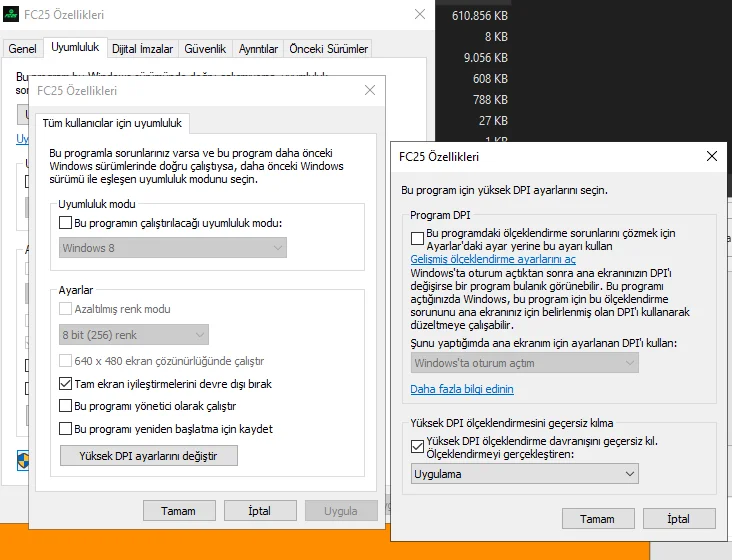Check the Program DPI ölçeklendirme sorunları checkbox
The width and height of the screenshot is (732, 560).
pos(417,238)
